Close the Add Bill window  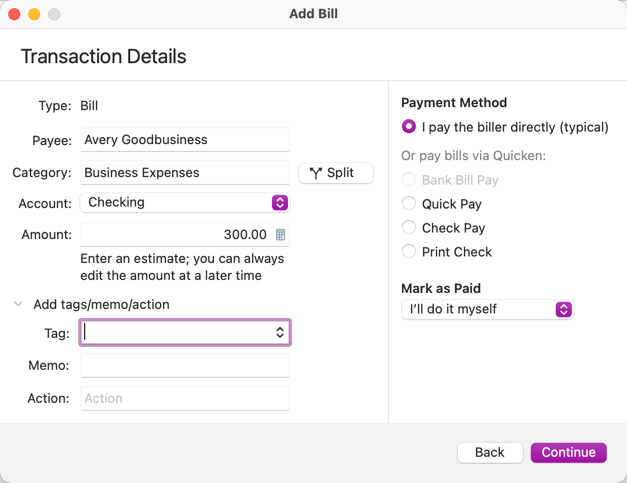click(x=14, y=14)
